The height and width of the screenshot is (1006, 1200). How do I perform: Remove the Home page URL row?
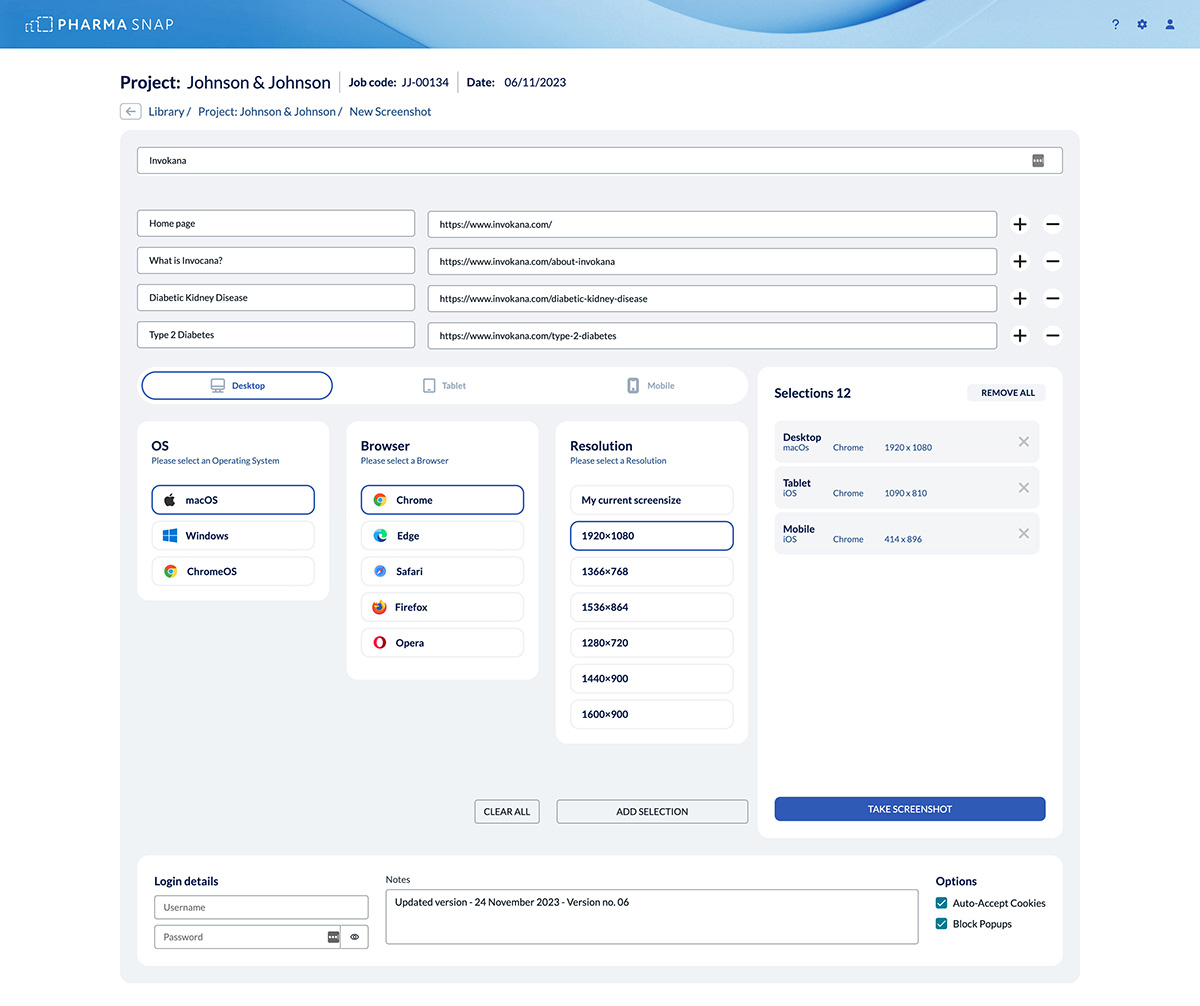(1052, 224)
